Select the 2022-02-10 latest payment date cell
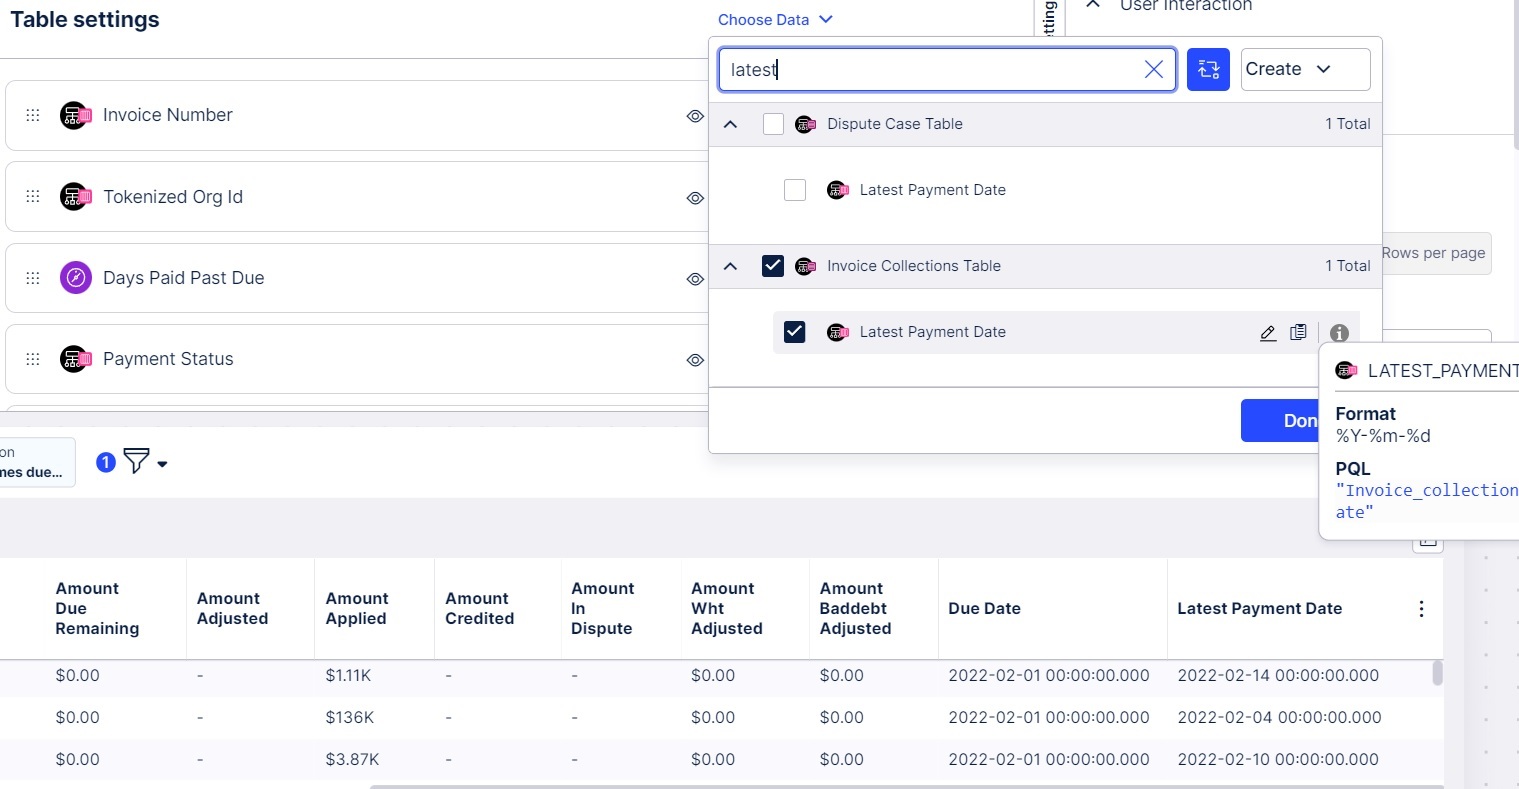Screen dimensions: 1519x789 [1278, 760]
